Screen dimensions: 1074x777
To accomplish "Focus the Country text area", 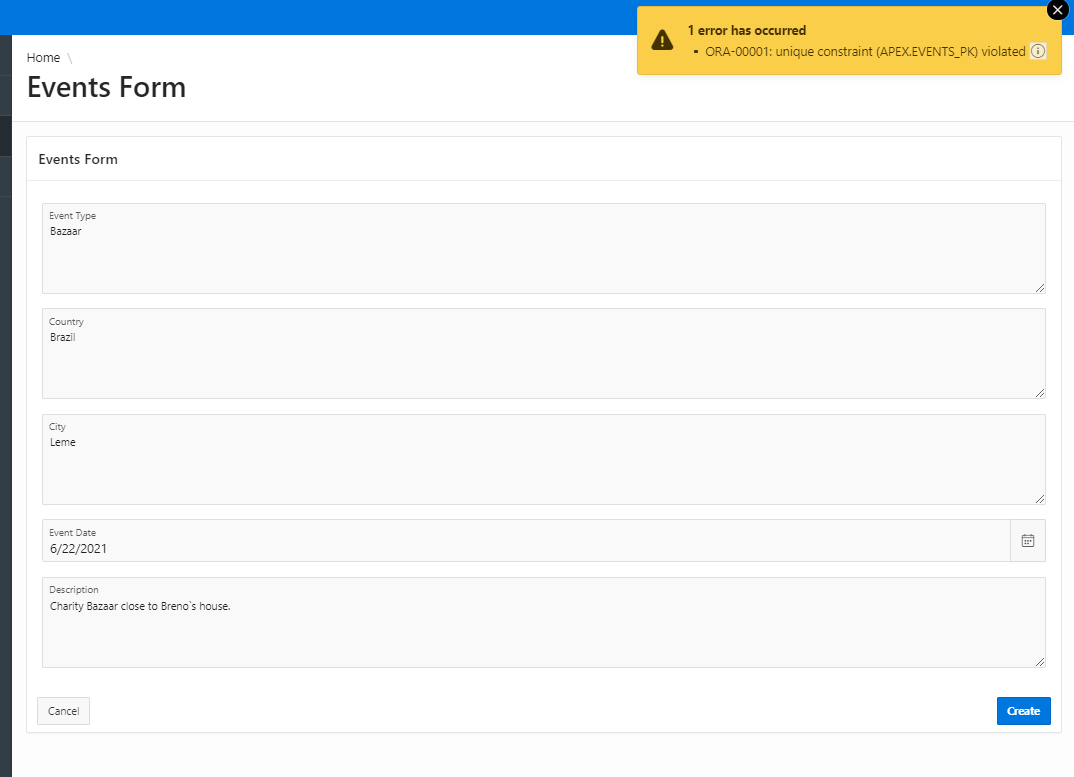I will pyautogui.click(x=543, y=354).
